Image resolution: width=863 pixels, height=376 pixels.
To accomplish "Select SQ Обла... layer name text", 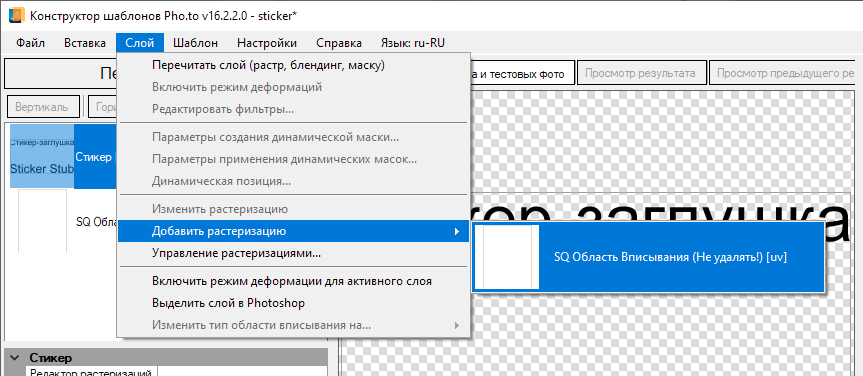I will [96, 221].
